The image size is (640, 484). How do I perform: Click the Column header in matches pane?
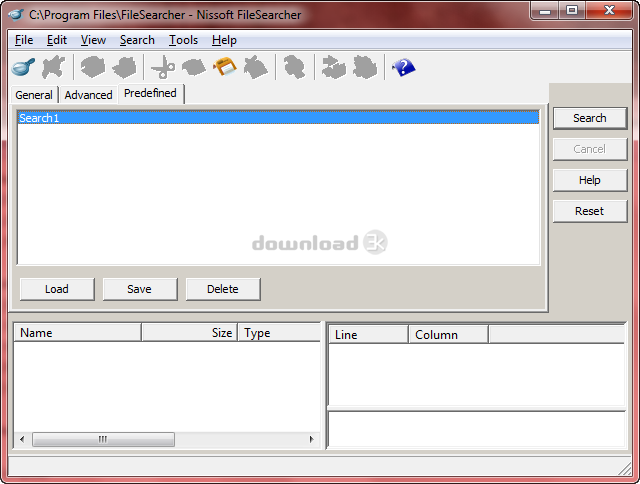(x=449, y=335)
